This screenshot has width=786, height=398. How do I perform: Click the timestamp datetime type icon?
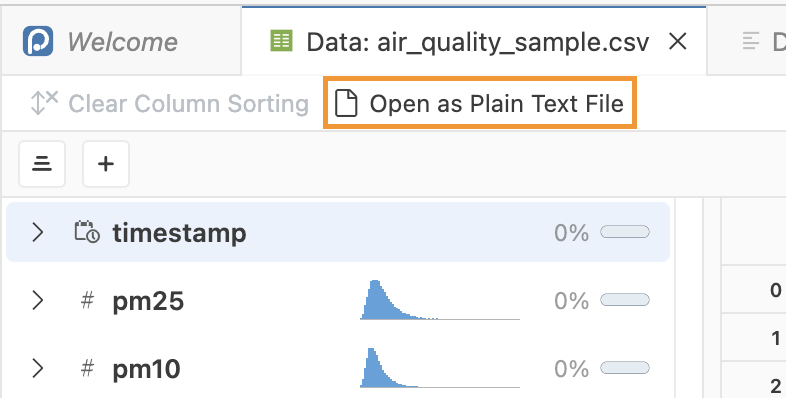pos(87,232)
